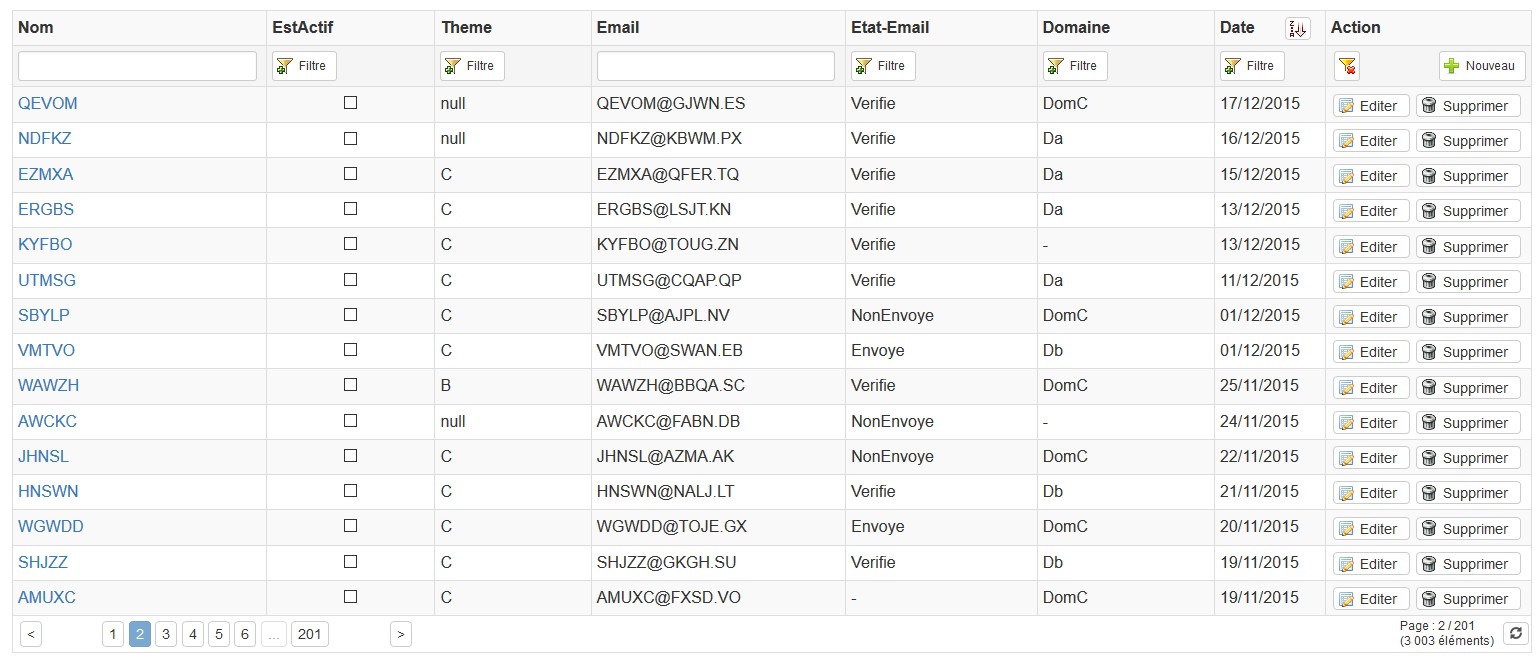This screenshot has width=1539, height=669.
Task: Jump to last page 201
Action: [x=310, y=634]
